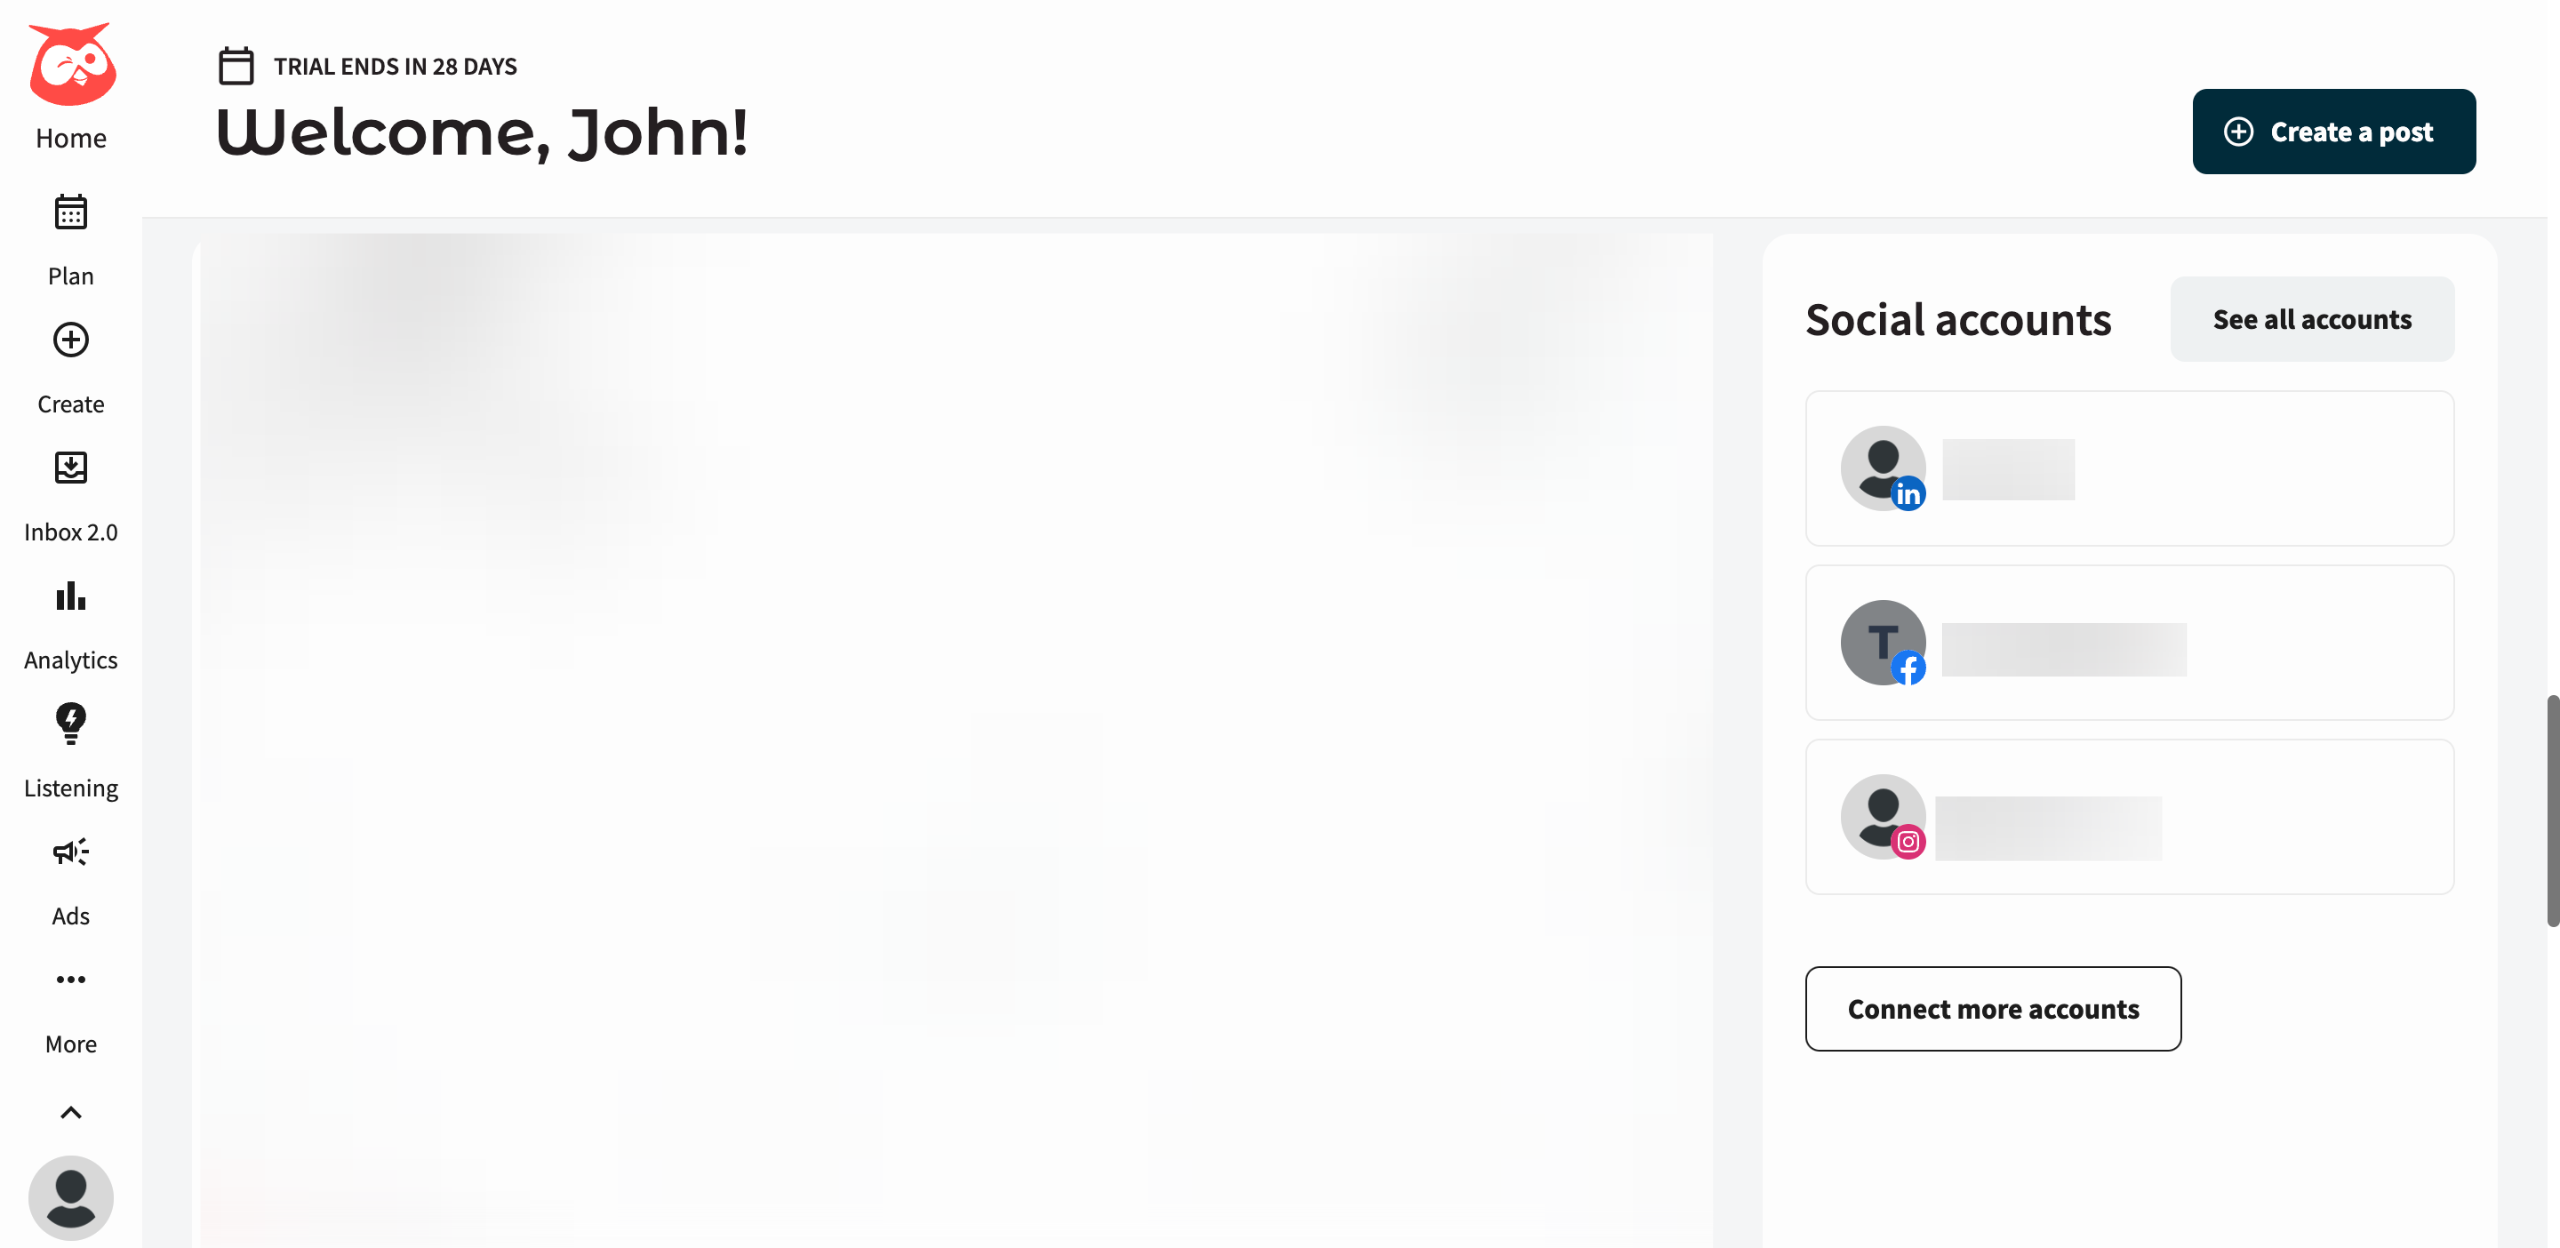The image size is (2560, 1248).
Task: Click the Create a post button
Action: point(2334,131)
